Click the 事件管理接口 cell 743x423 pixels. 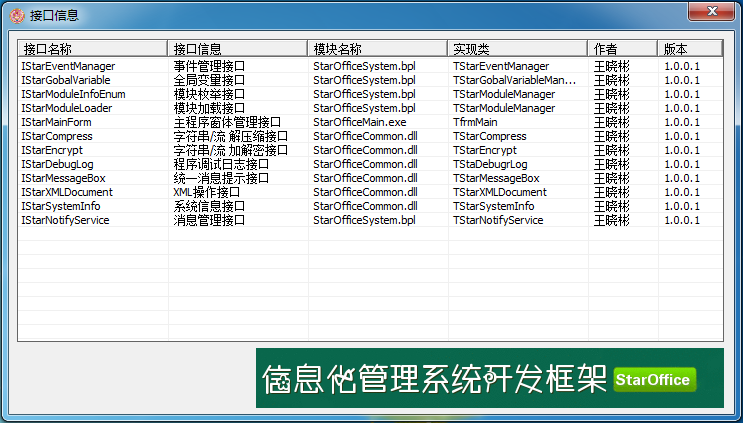(209, 66)
